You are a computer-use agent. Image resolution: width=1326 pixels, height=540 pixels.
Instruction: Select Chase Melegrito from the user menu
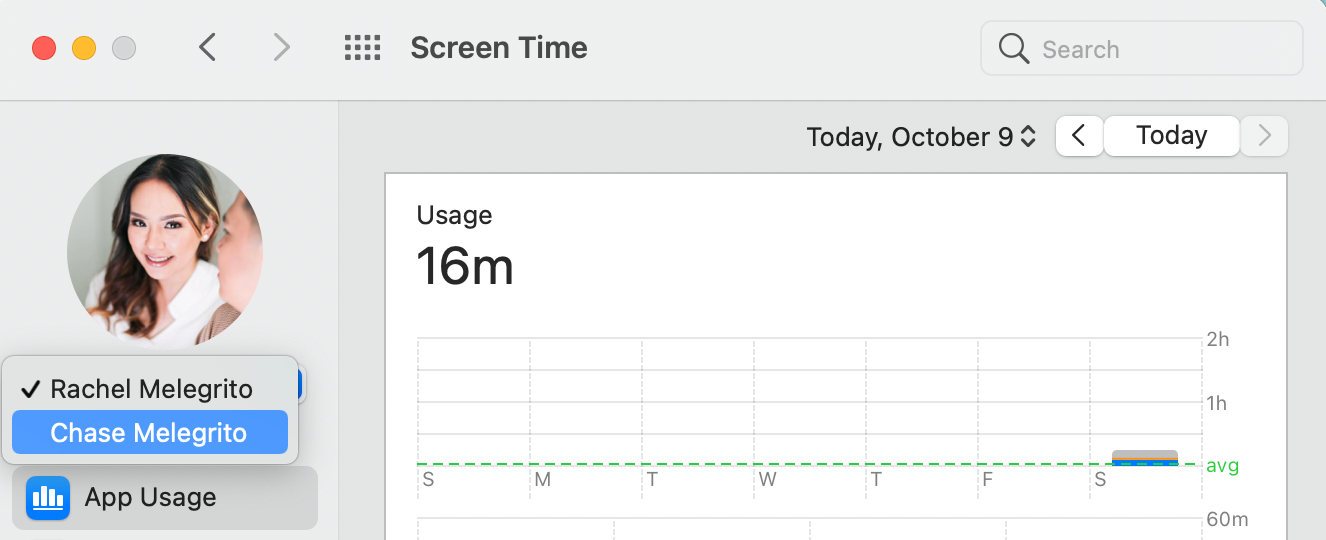(x=149, y=433)
